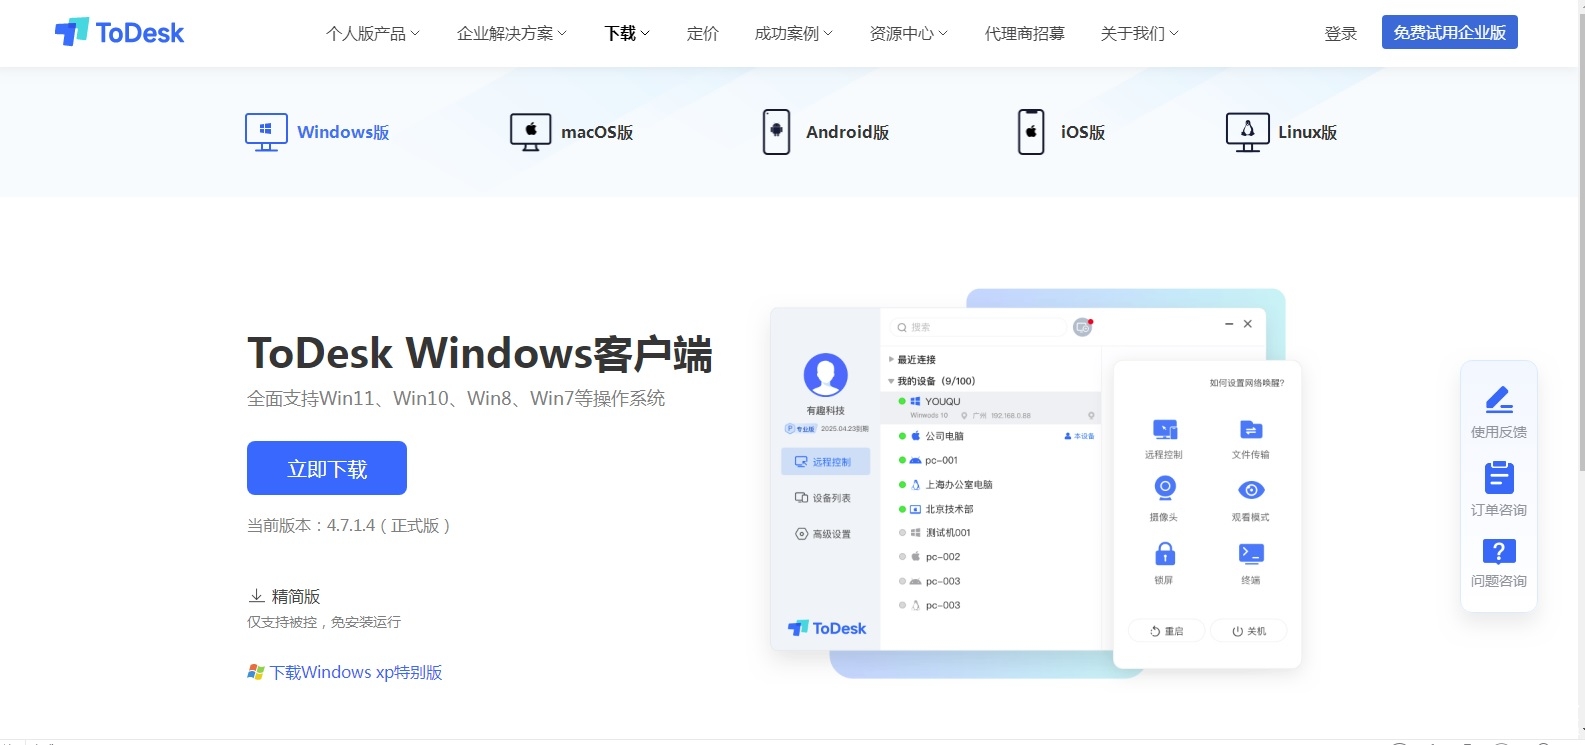Switch to the Android版 tab
This screenshot has height=745, width=1585.
pyautogui.click(x=825, y=132)
